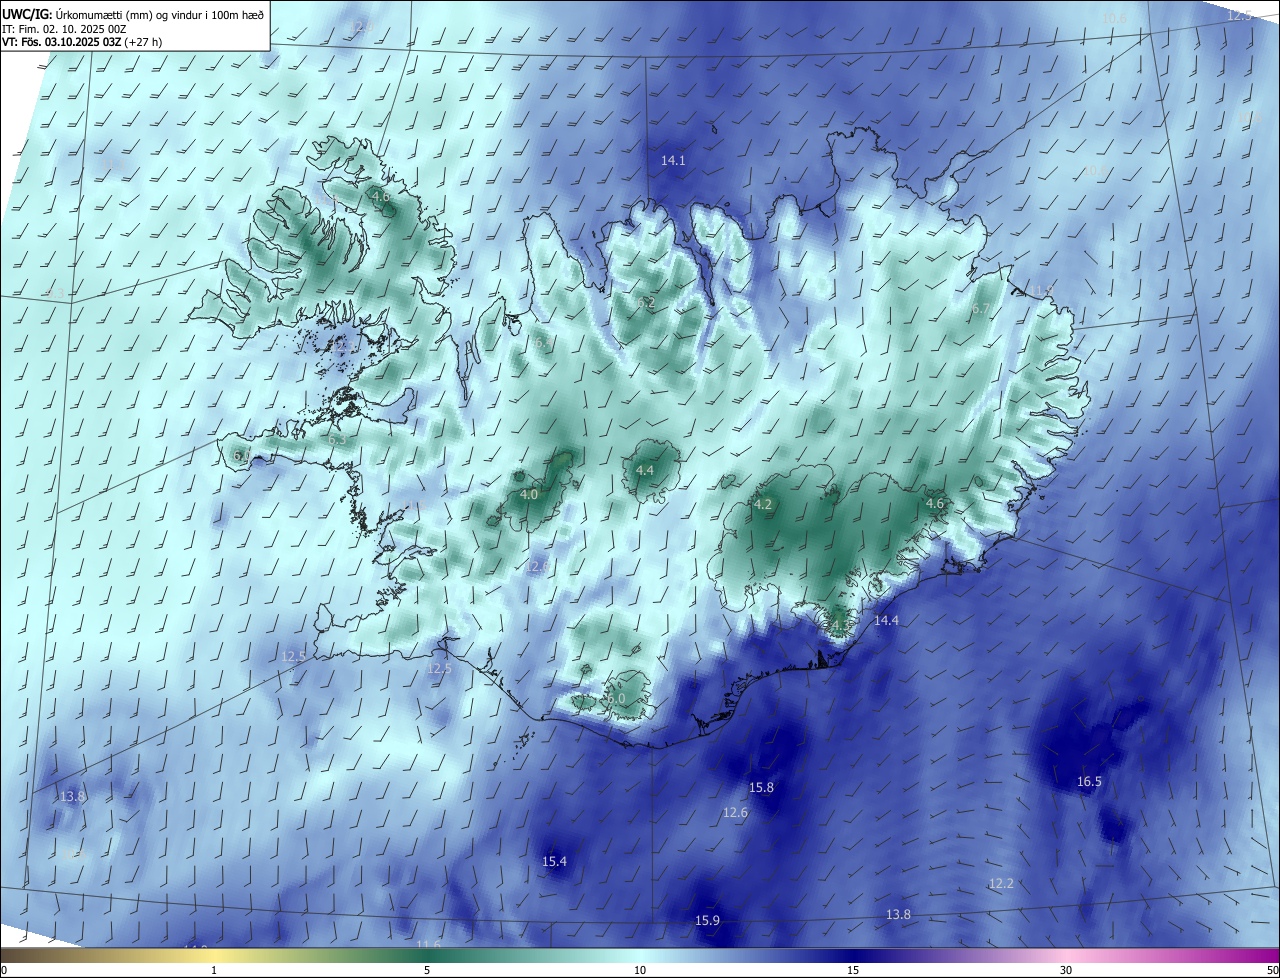Click the 6.7 value in northeast Iceland
Viewport: 1280px width, 978px height.
980,309
